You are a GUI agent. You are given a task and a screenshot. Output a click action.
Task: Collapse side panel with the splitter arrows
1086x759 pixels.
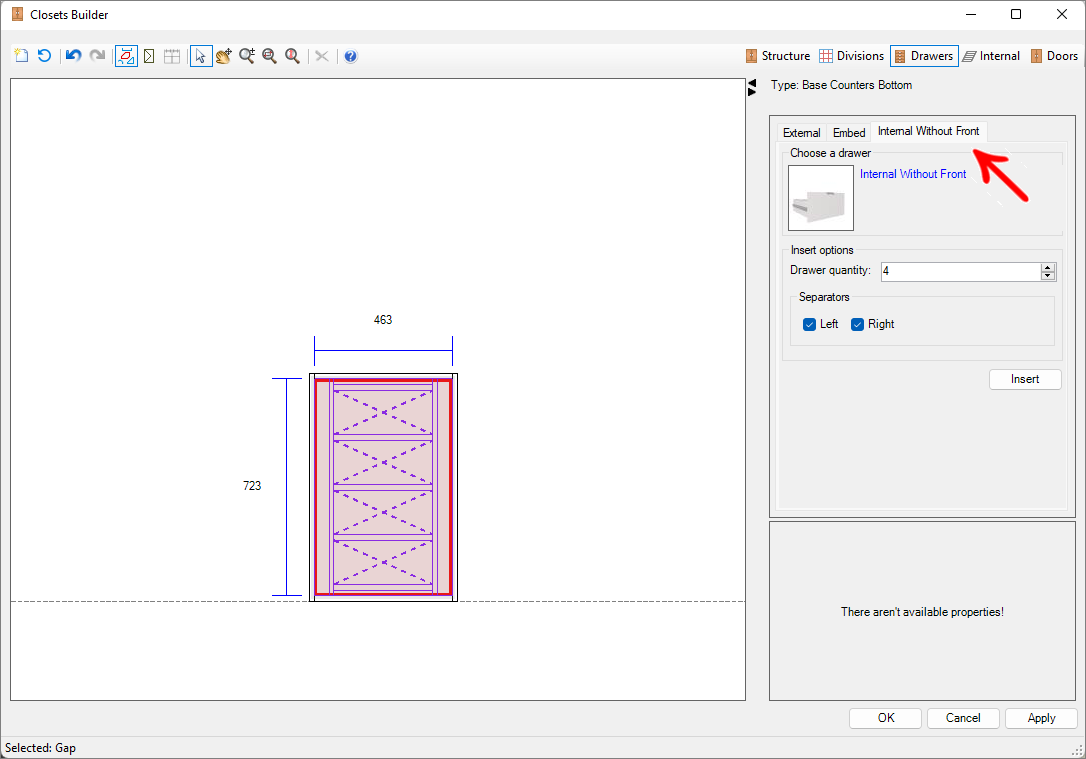(x=752, y=87)
